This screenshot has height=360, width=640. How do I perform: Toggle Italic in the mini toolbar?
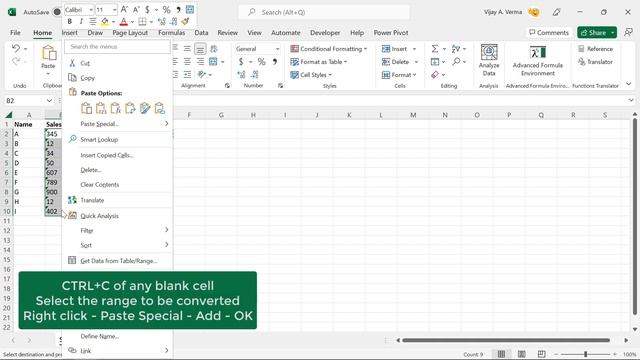[81, 21]
